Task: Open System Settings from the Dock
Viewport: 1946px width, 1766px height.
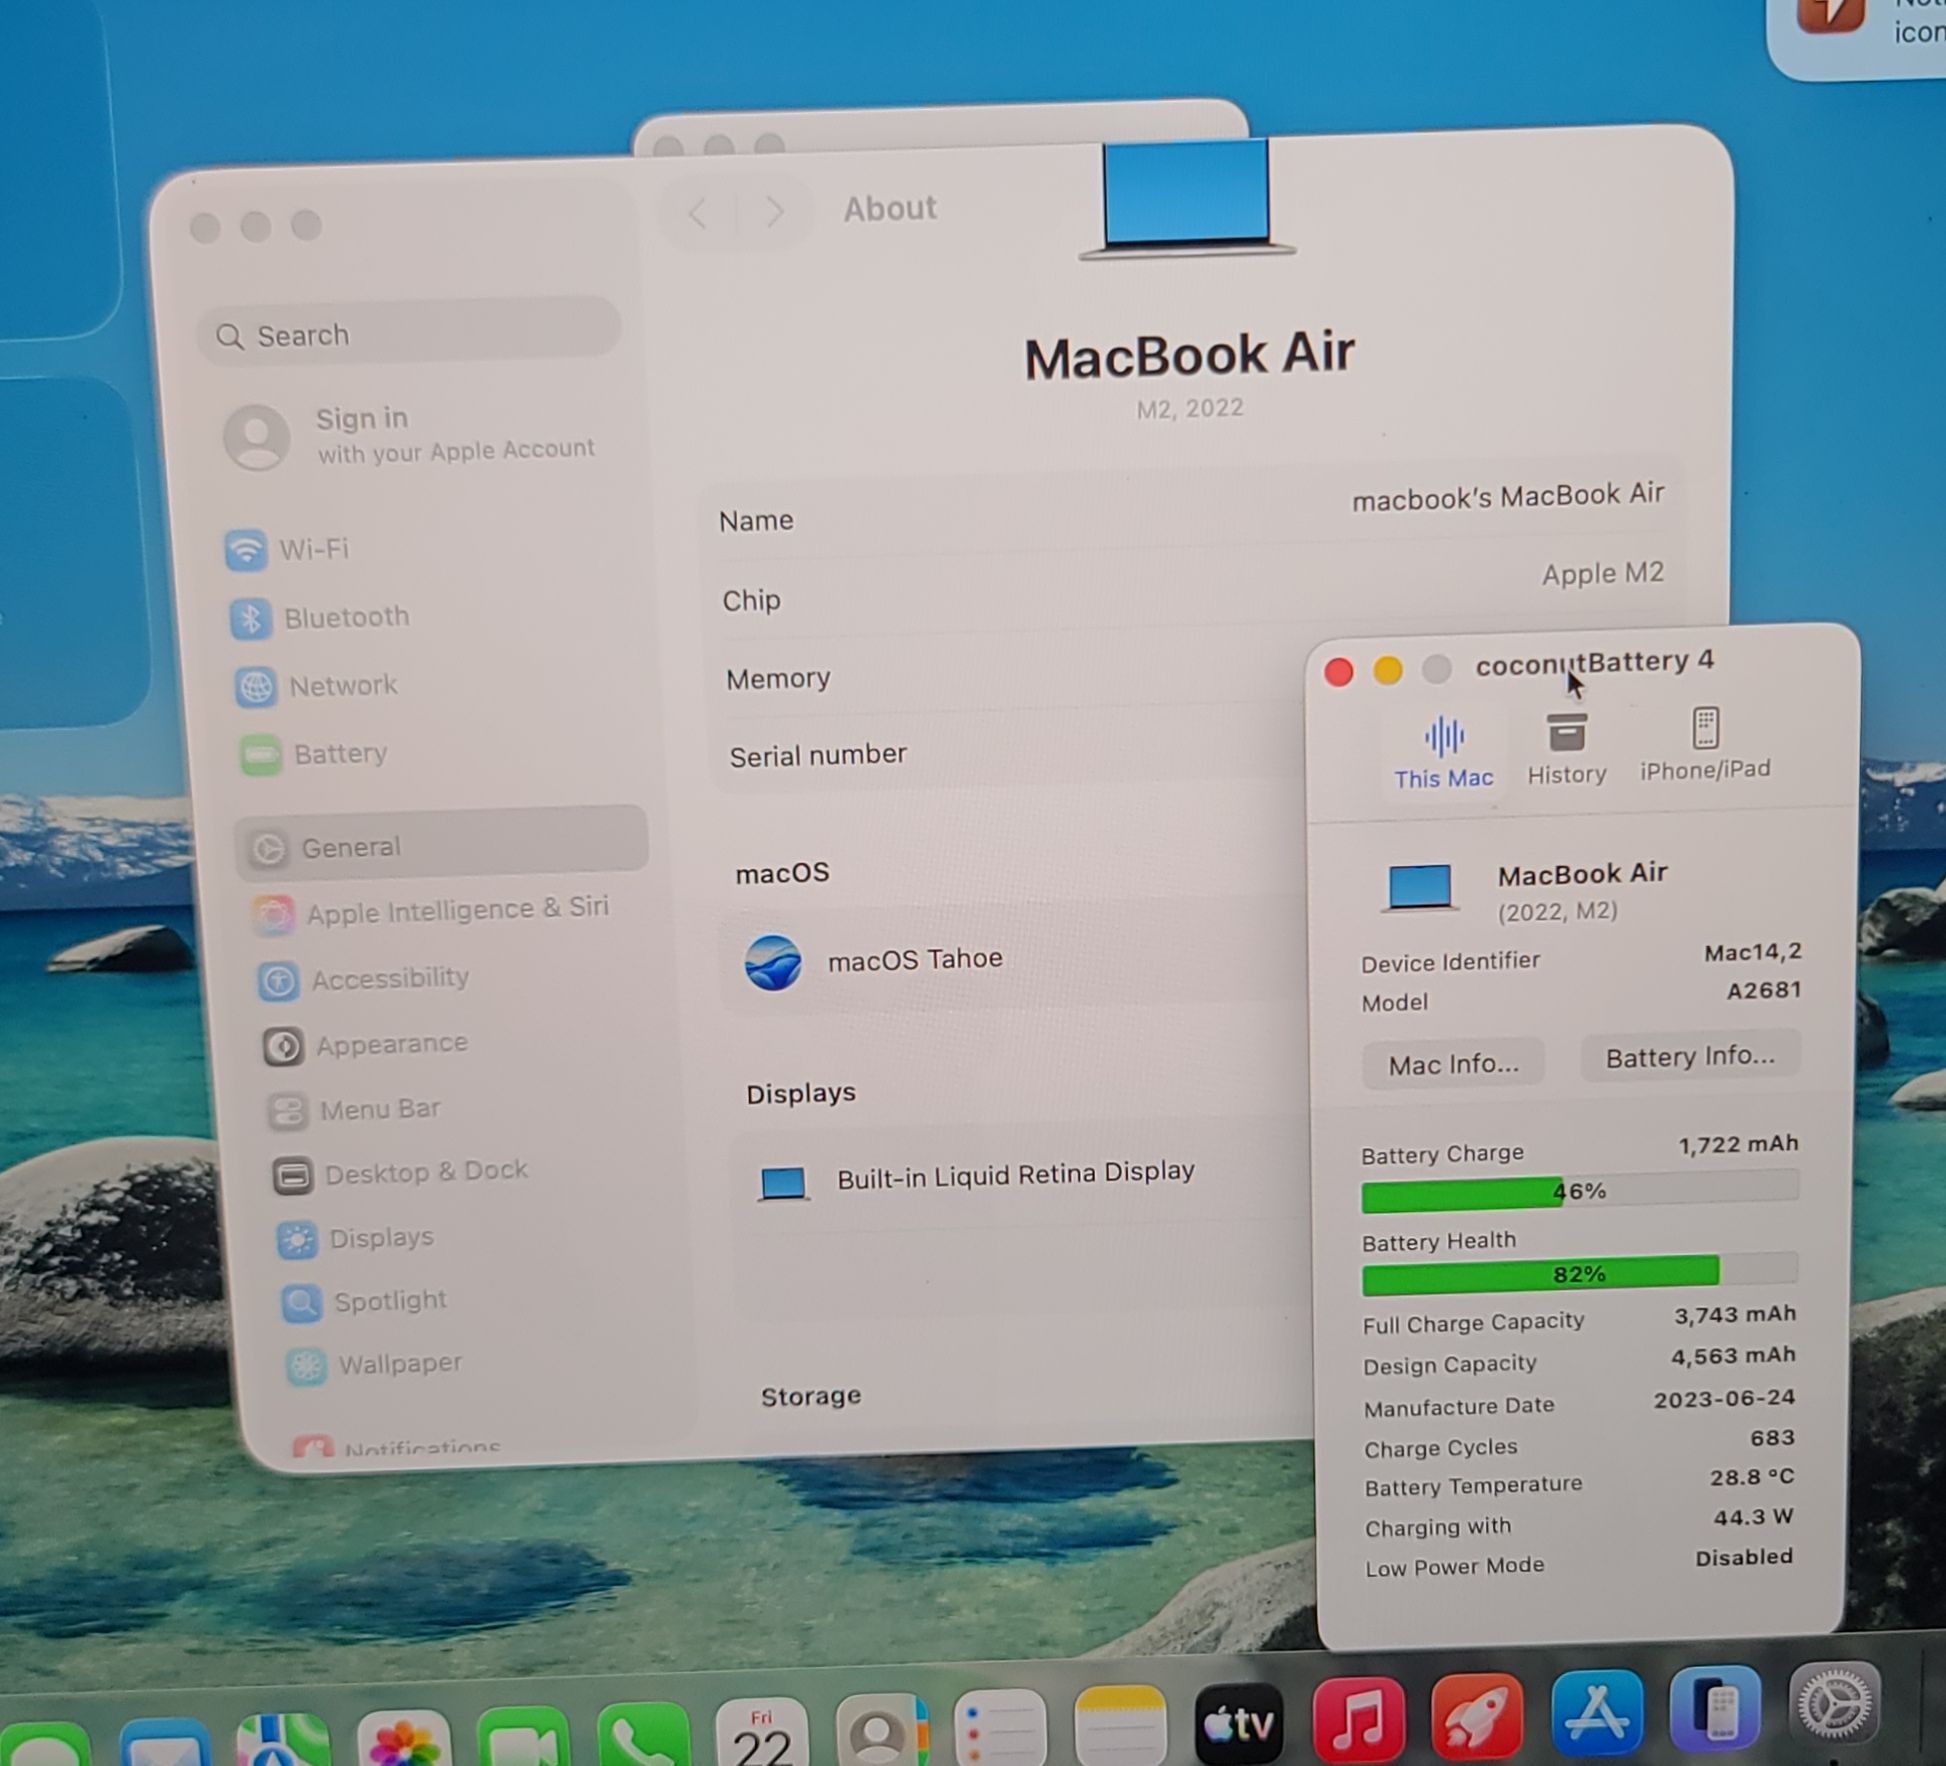Action: click(1833, 1703)
